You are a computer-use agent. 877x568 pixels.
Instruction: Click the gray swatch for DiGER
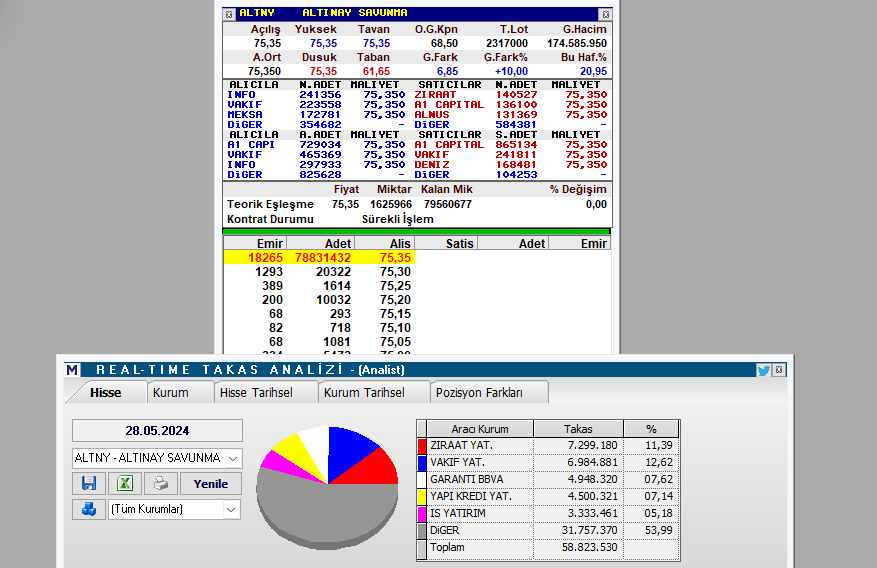click(x=422, y=531)
